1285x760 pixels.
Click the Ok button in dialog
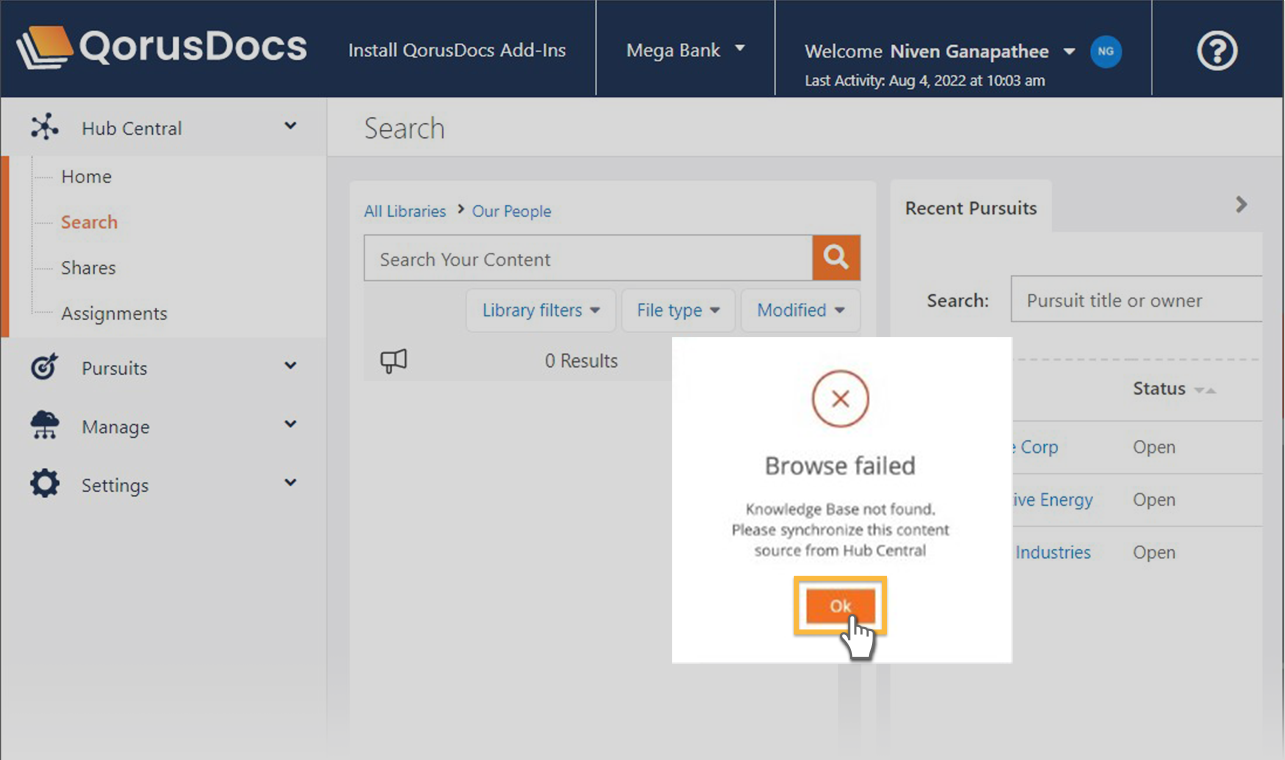[840, 606]
